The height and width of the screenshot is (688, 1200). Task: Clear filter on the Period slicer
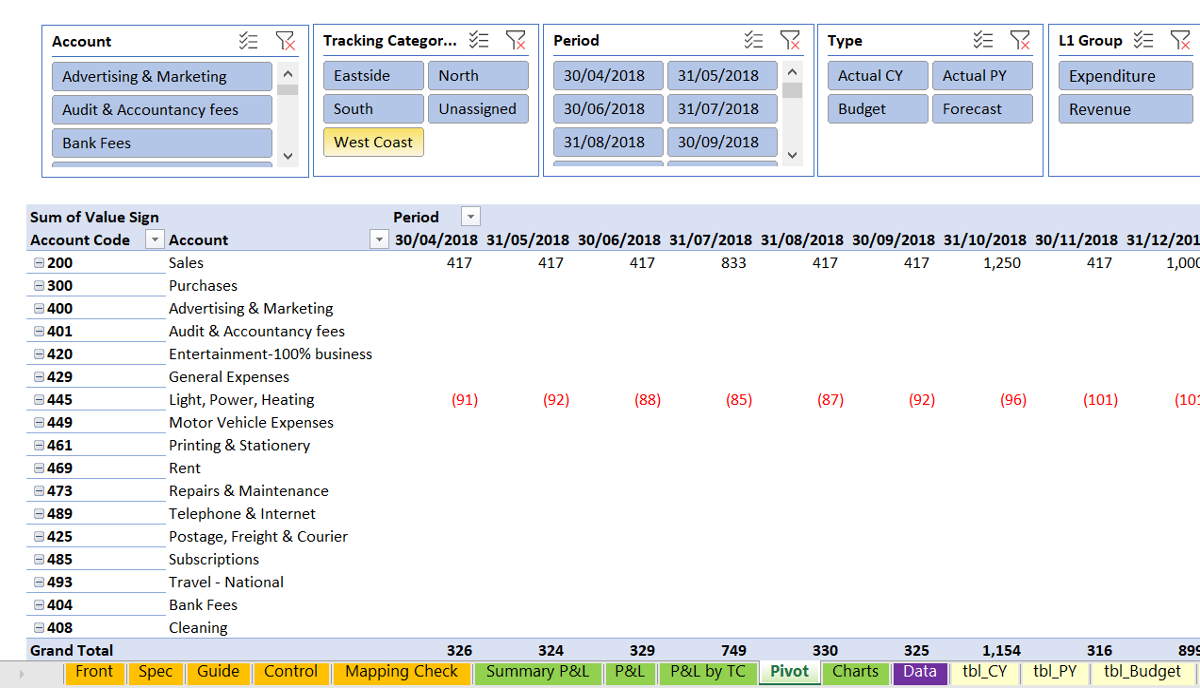(x=790, y=40)
